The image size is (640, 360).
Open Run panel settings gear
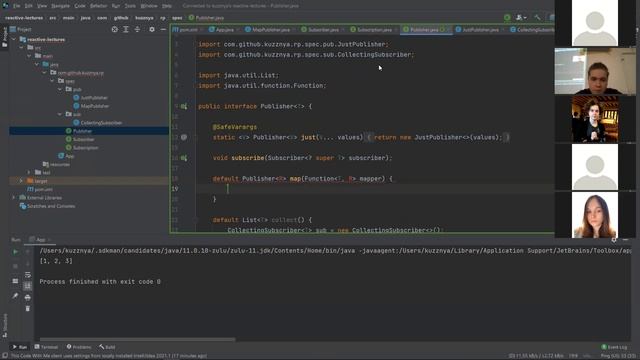click(x=614, y=240)
